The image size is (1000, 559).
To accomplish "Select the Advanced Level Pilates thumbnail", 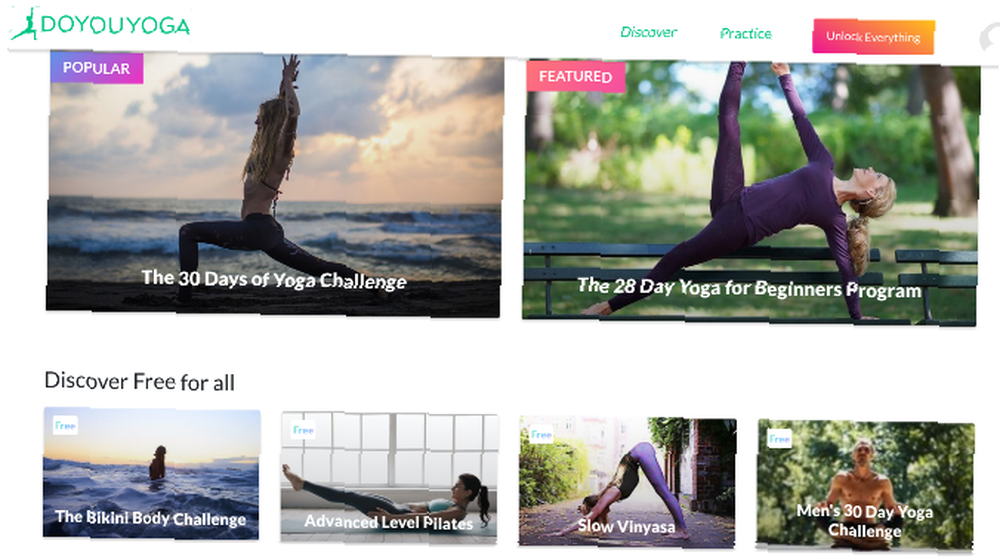I will point(389,478).
